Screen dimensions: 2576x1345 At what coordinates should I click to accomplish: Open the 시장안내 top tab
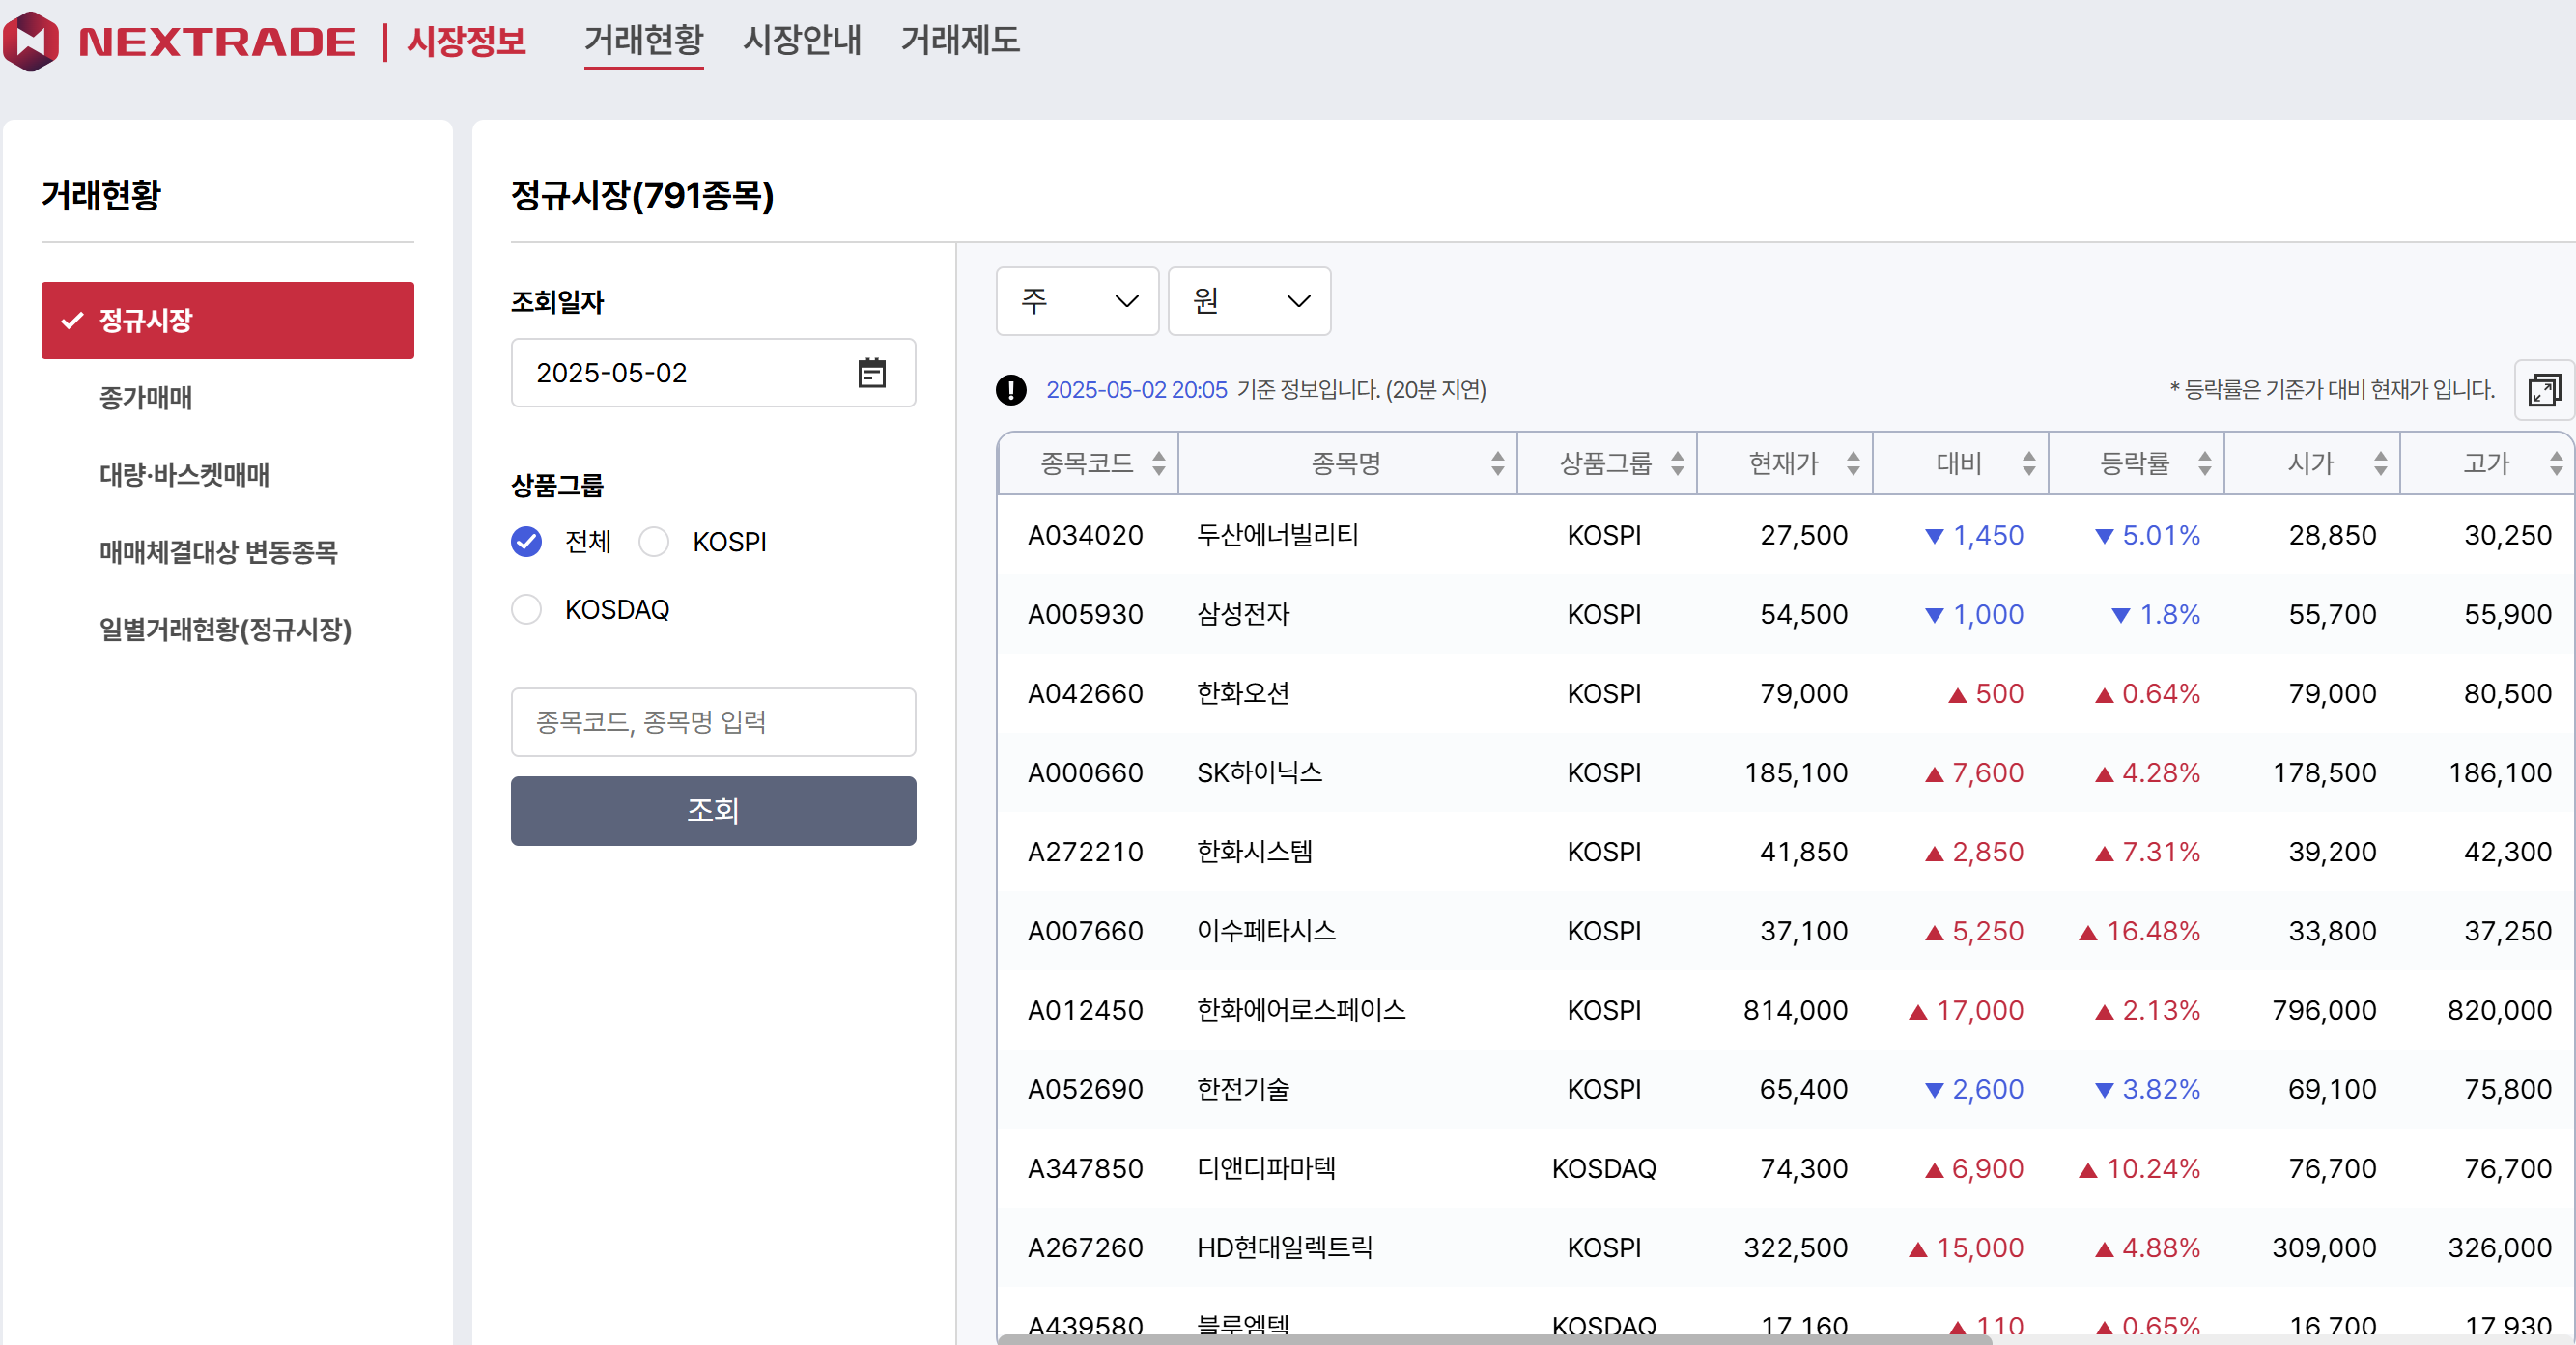tap(801, 41)
